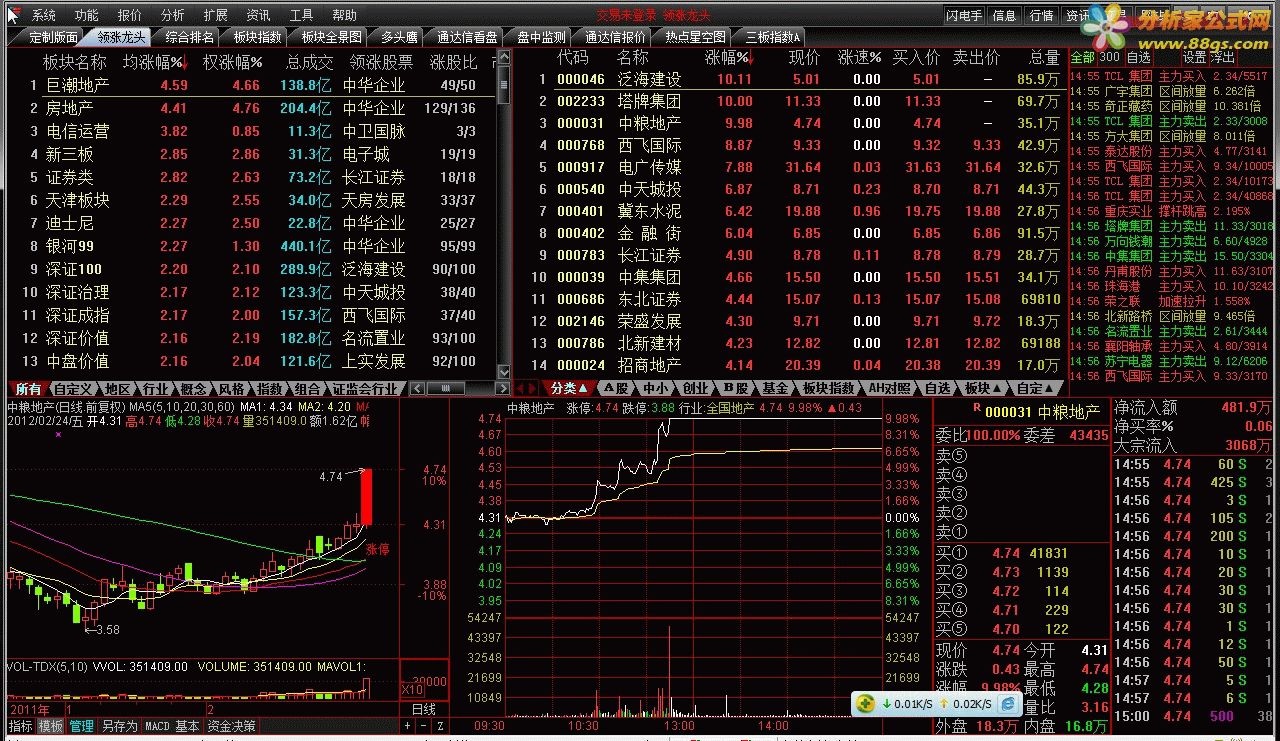Open the 系统 menu
Screen dimensions: 1280x741
coord(44,15)
